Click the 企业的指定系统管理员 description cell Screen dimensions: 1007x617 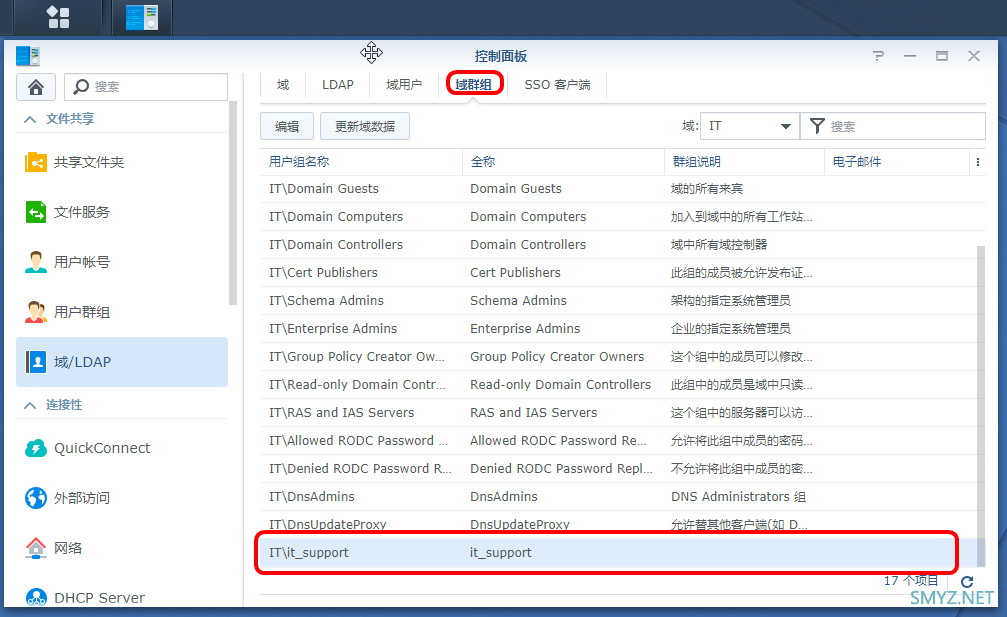tap(731, 329)
